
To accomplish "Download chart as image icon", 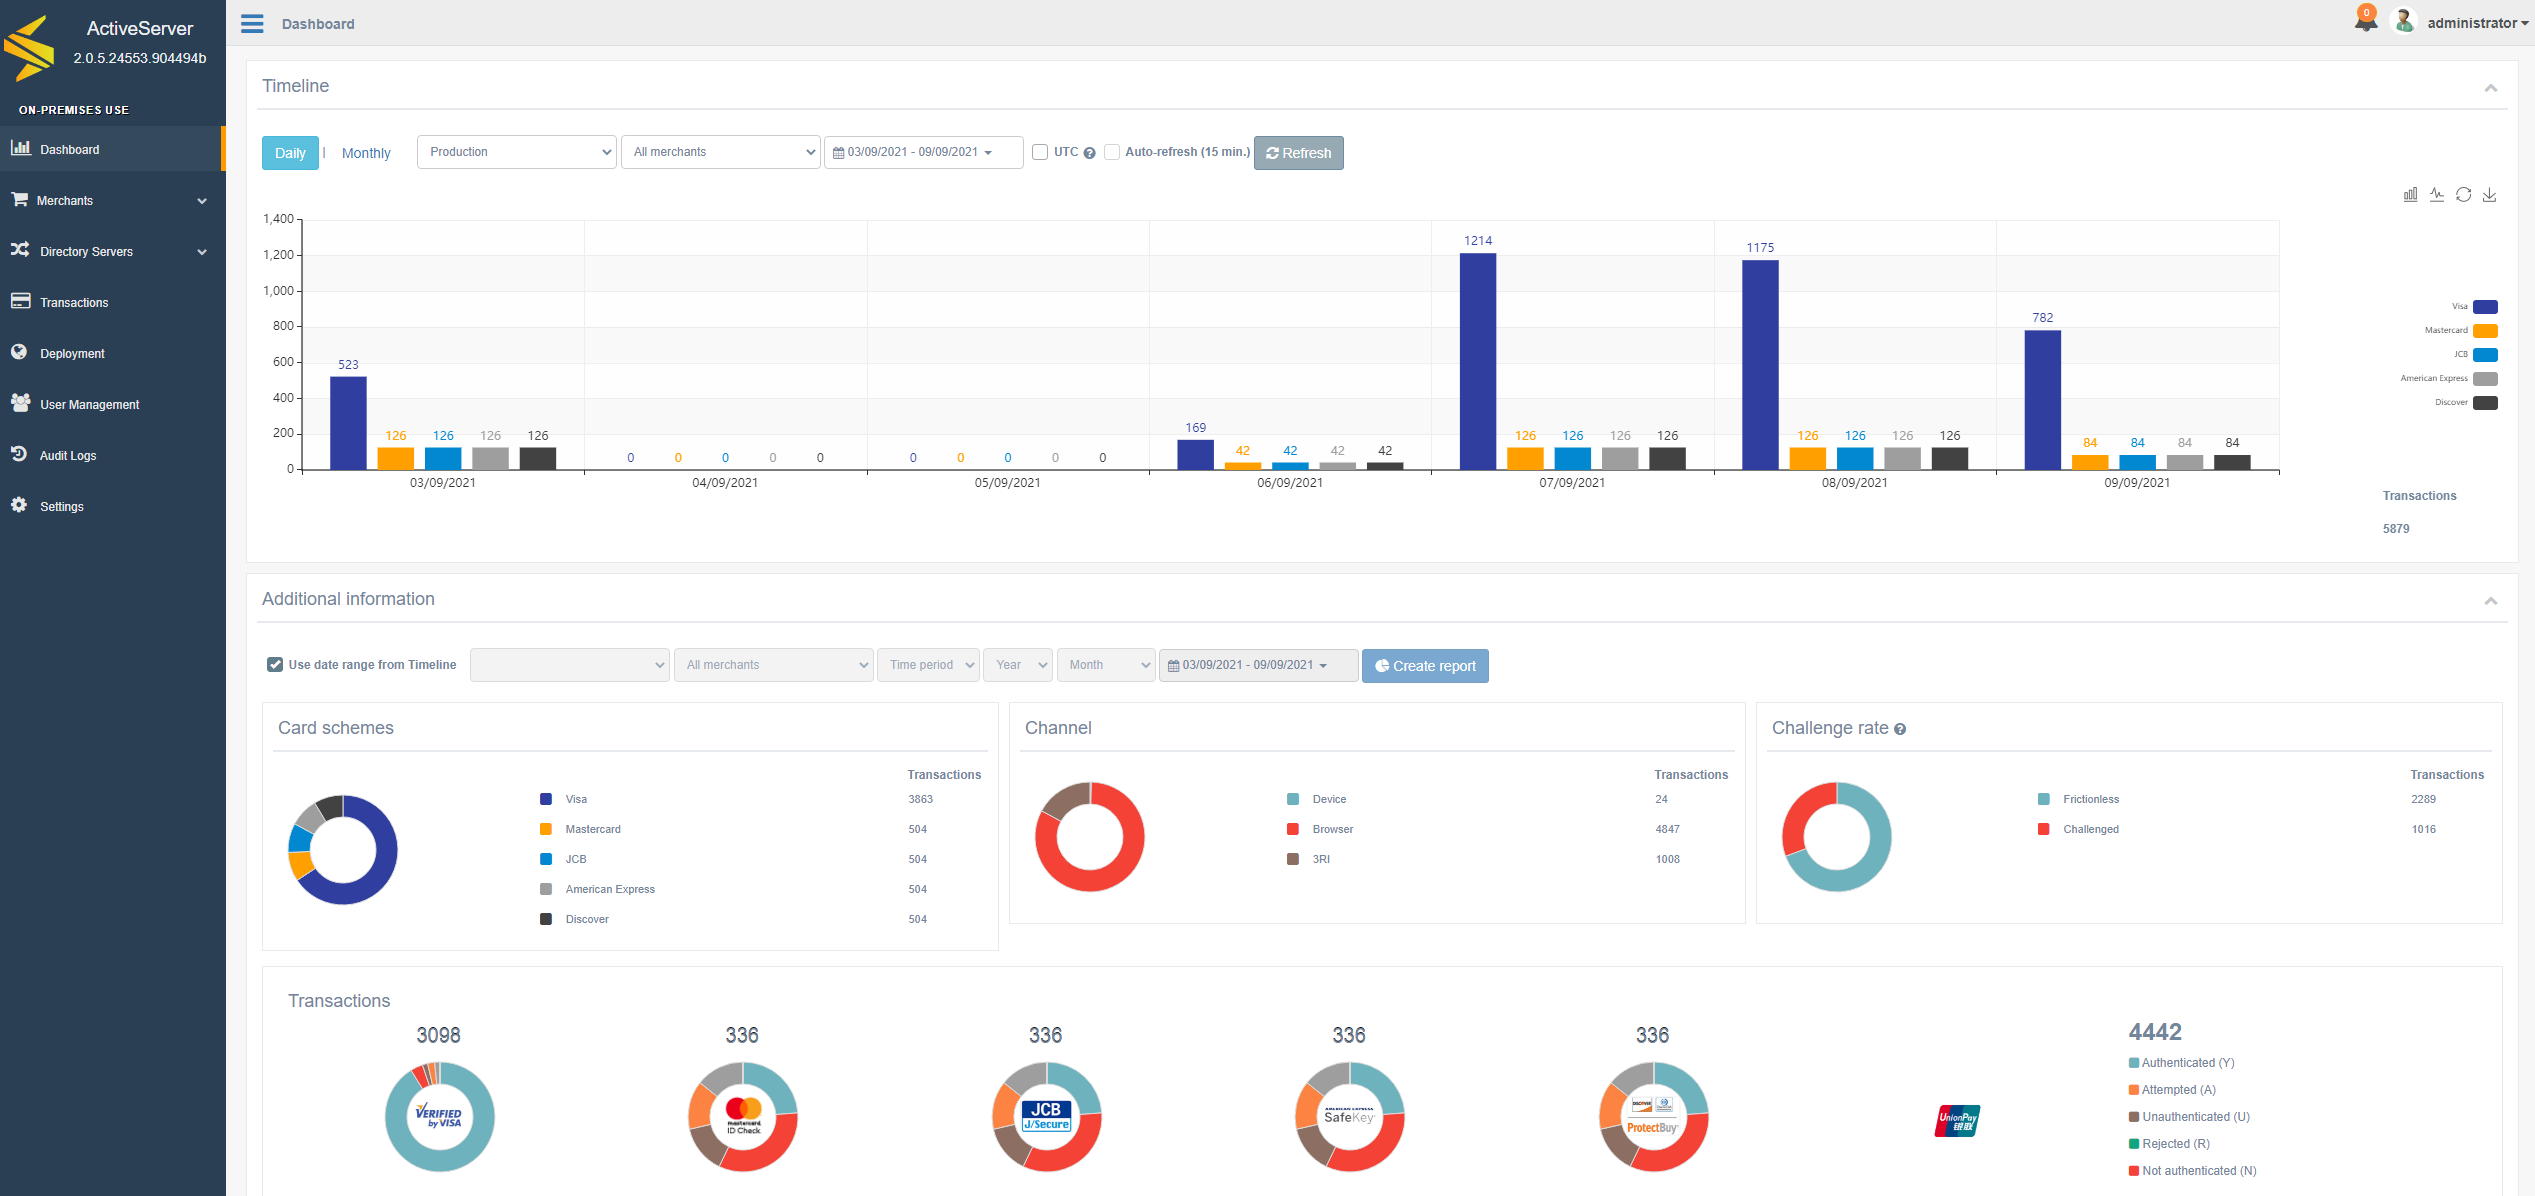I will click(x=2490, y=195).
